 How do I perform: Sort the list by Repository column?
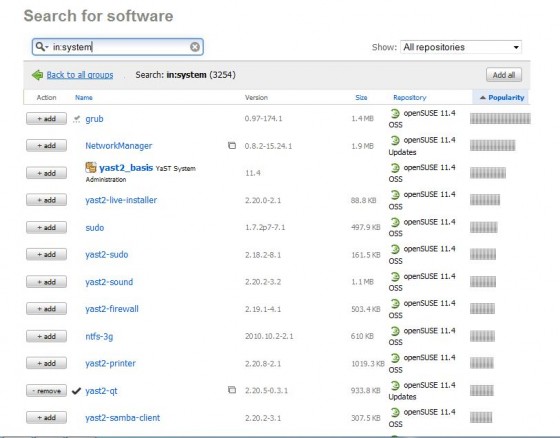[x=410, y=98]
